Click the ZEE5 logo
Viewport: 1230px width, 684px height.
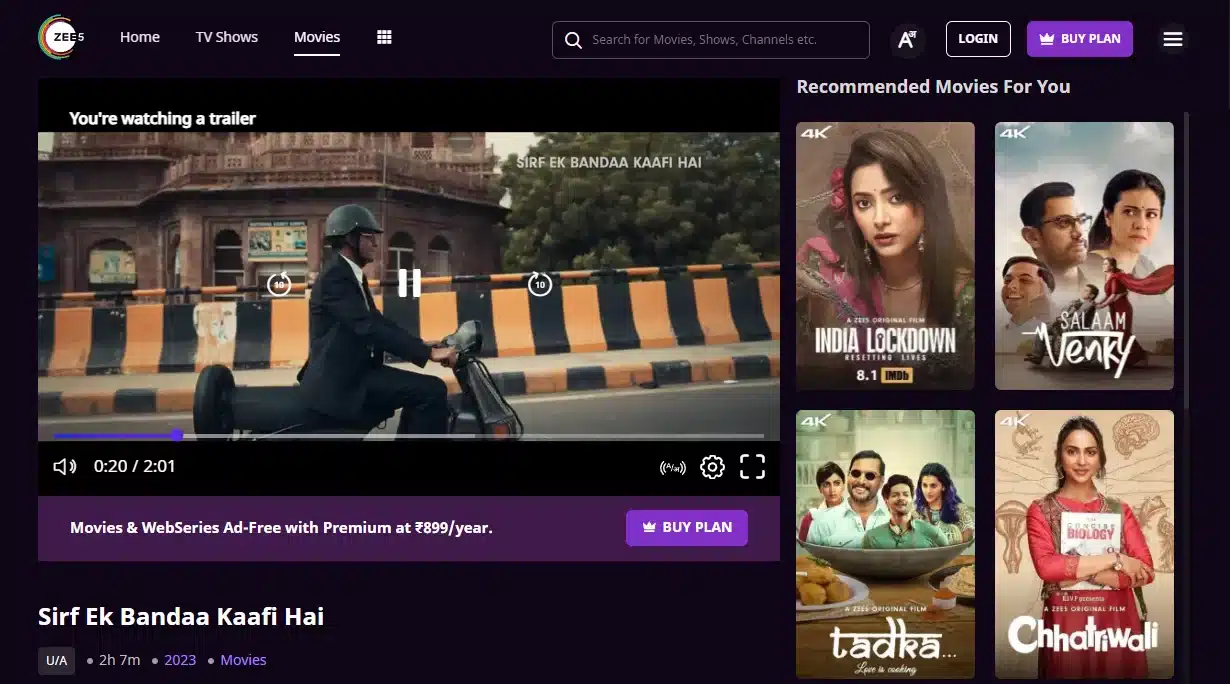tap(63, 38)
